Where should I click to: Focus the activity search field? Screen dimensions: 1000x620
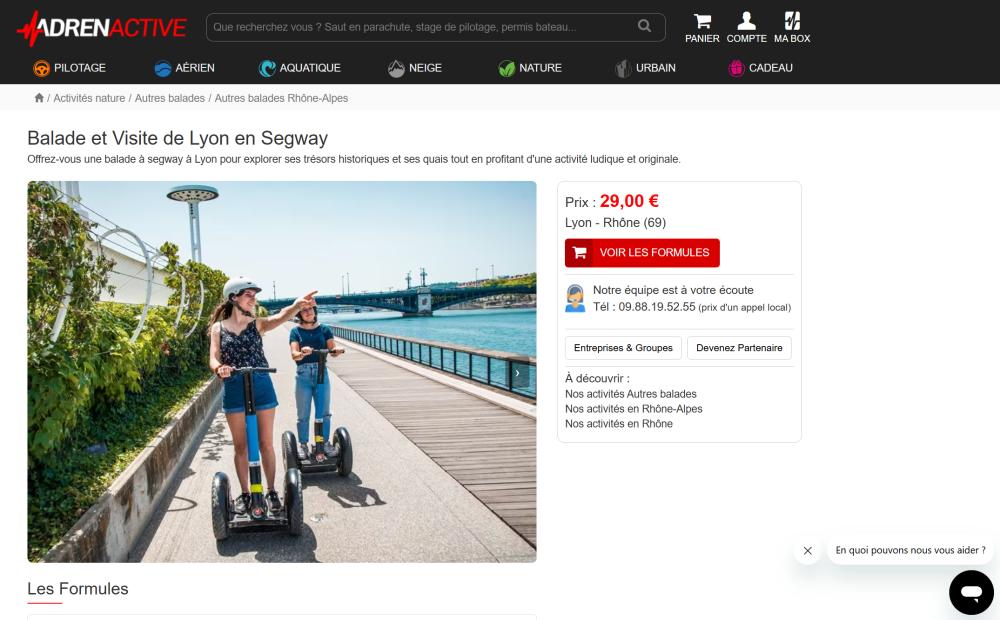(x=420, y=27)
